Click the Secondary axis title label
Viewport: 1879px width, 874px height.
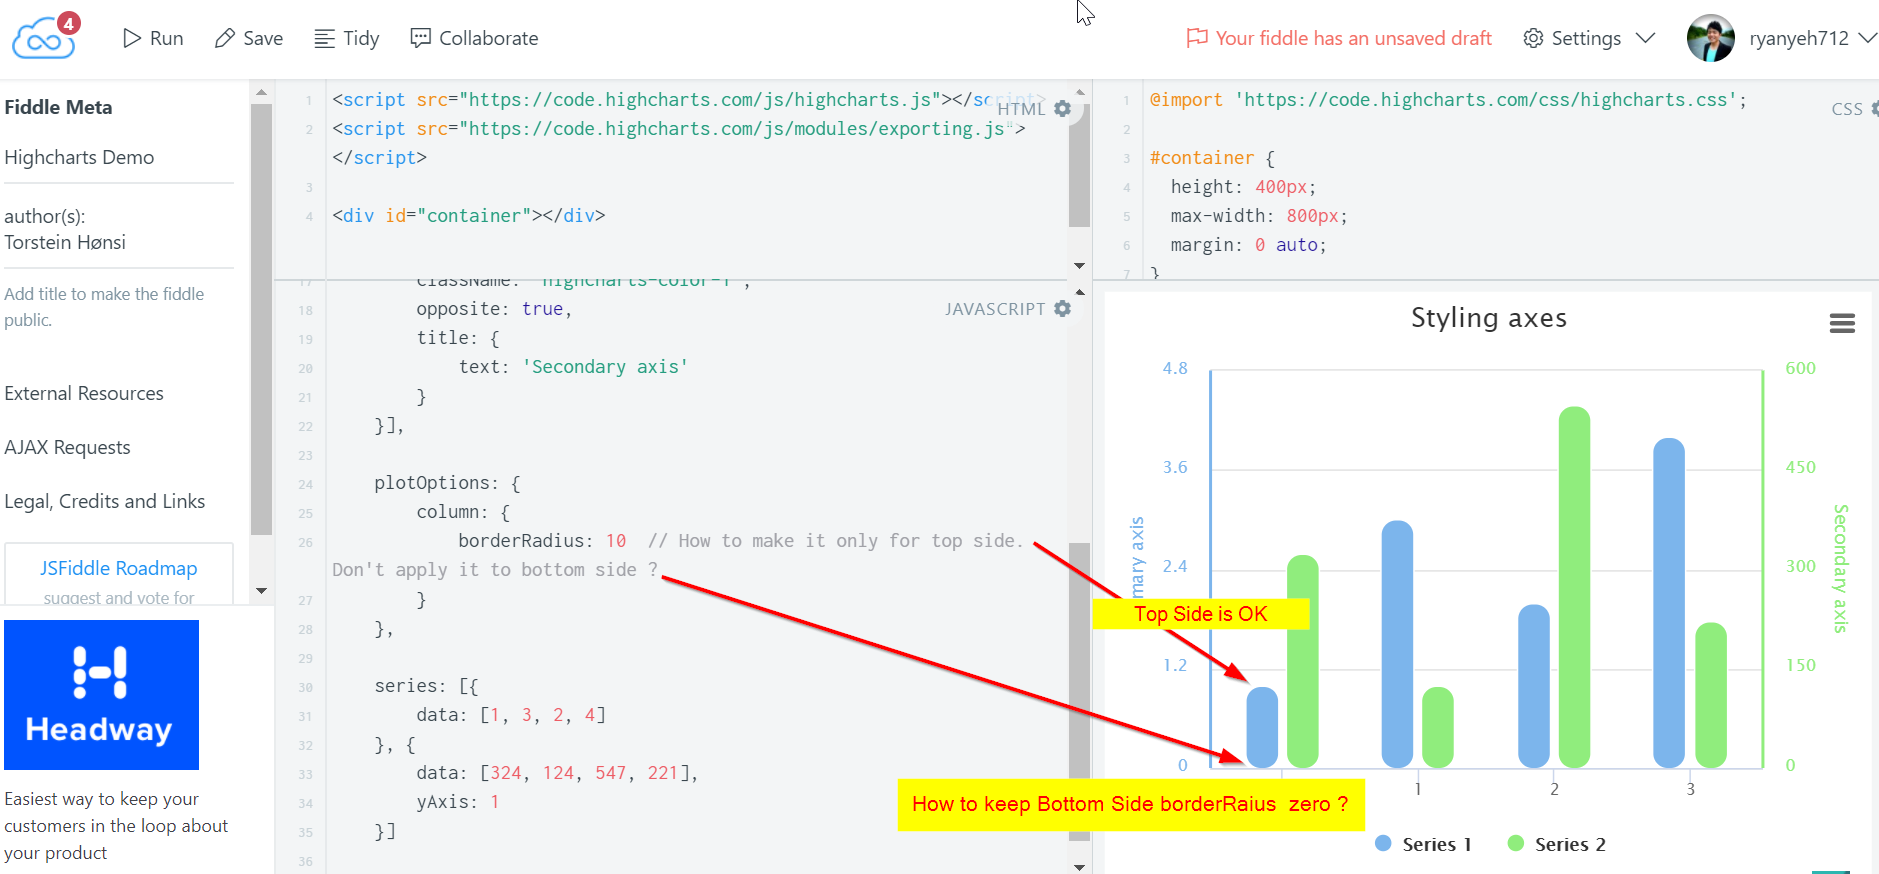[1840, 568]
